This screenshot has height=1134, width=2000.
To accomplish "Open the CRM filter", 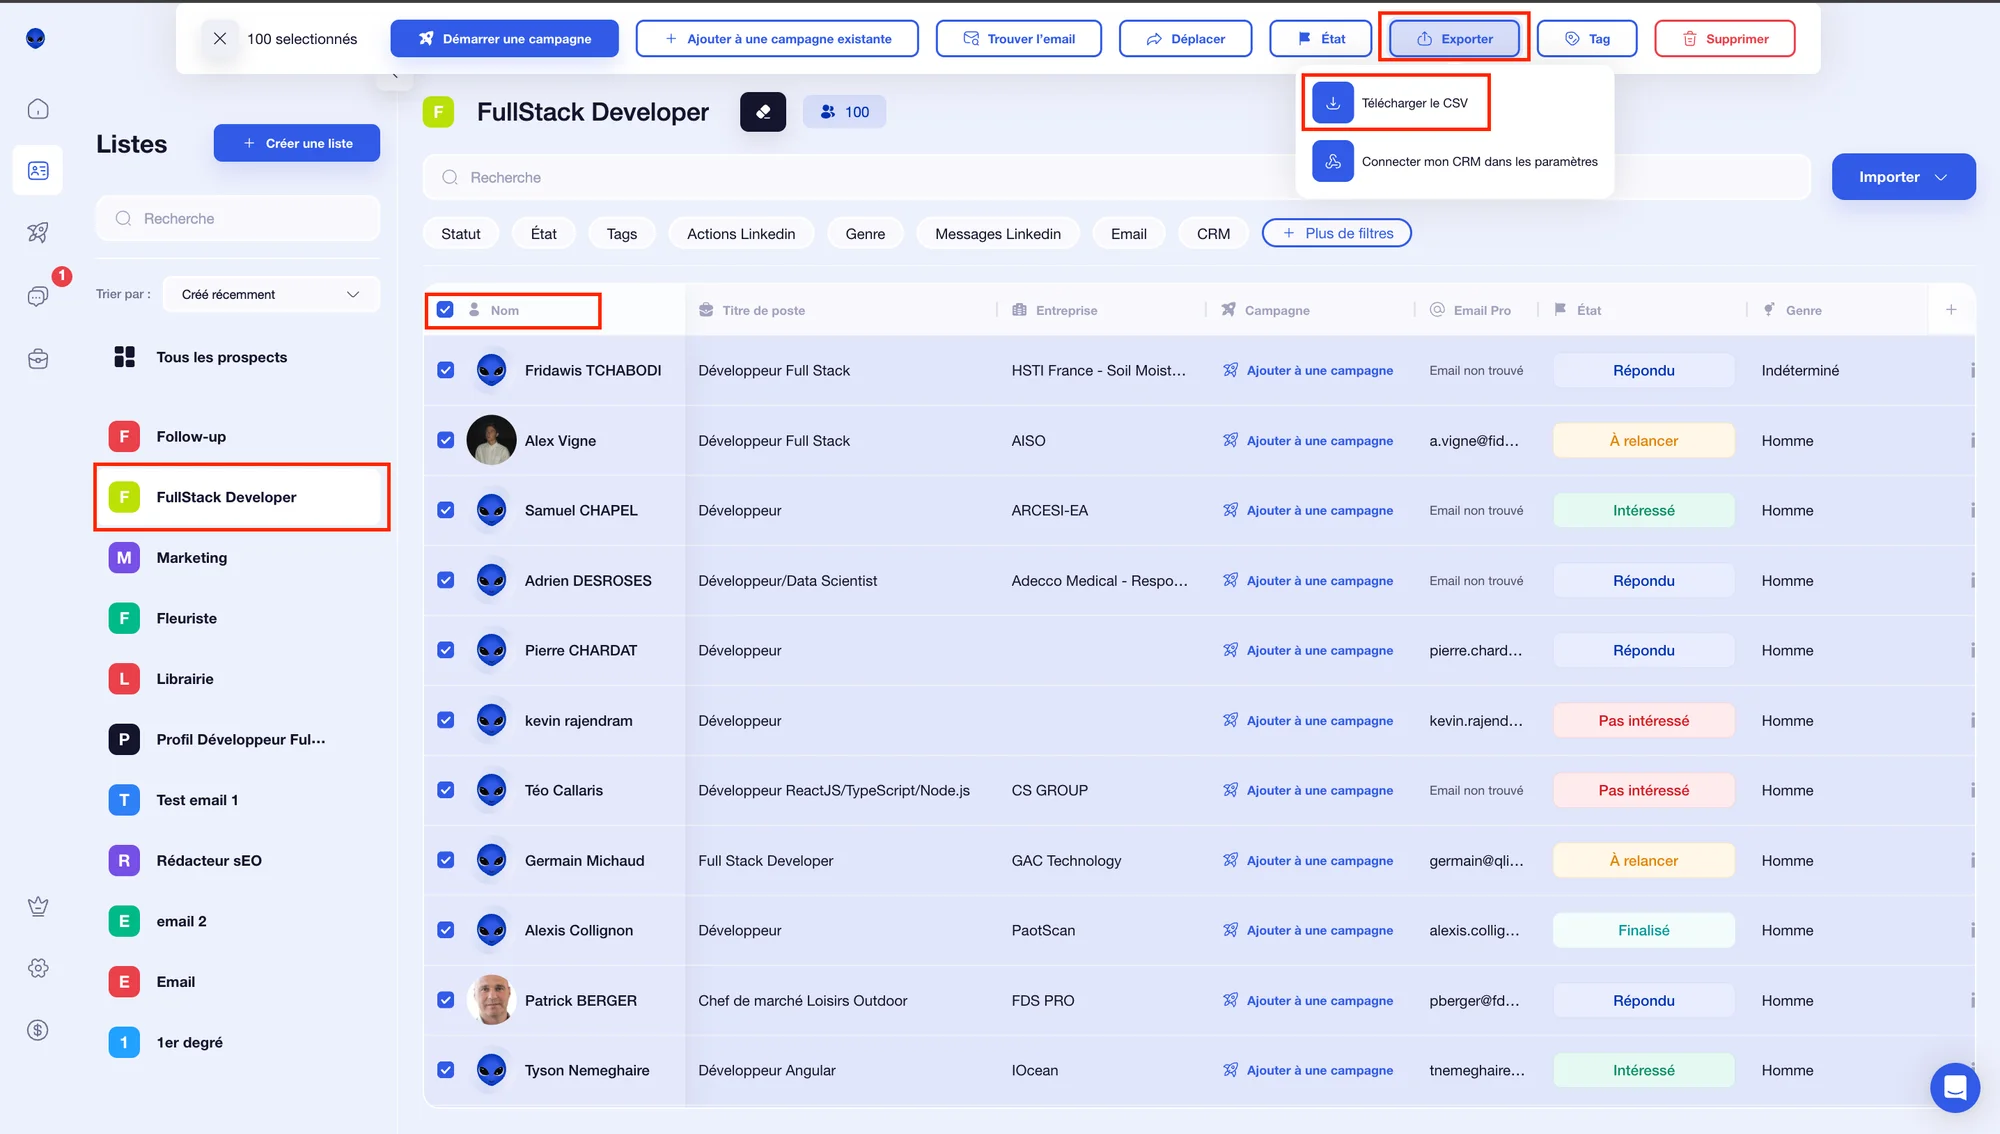I will tap(1213, 233).
